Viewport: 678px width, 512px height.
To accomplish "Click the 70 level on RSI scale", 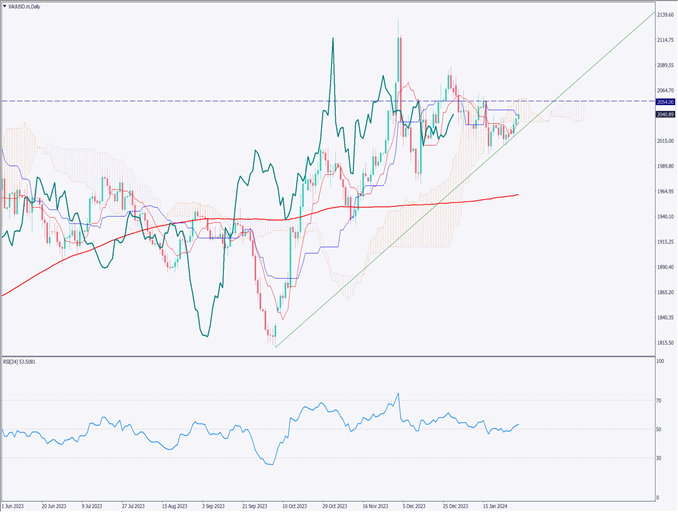I will click(x=659, y=400).
